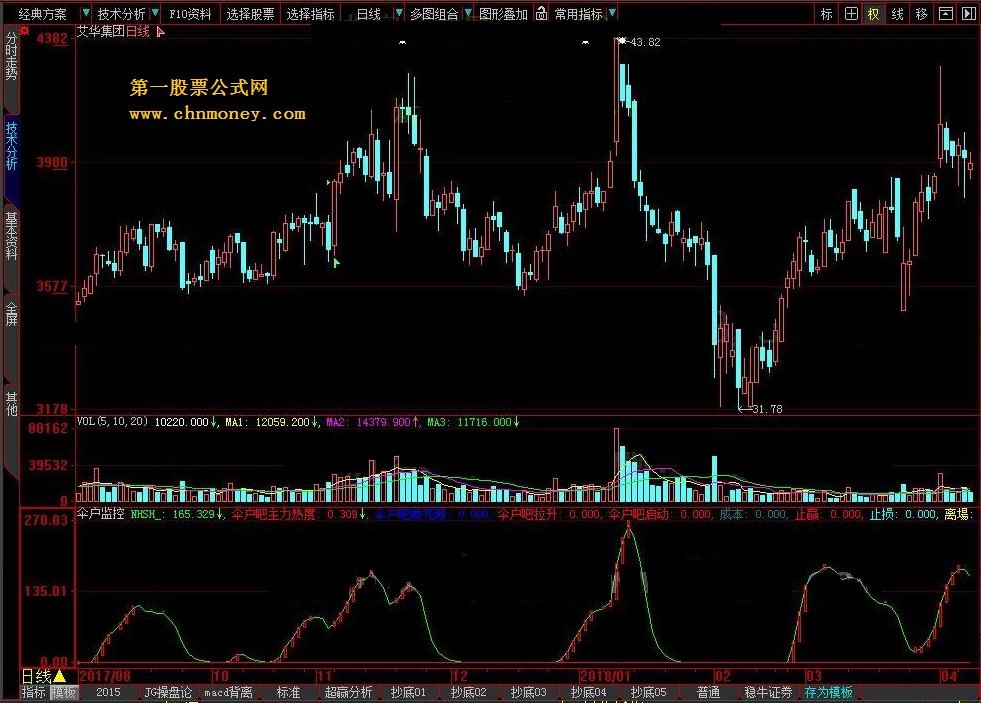Screen dimensions: 981x703
Task: Click 常用指标 in the toolbar
Action: pos(579,14)
